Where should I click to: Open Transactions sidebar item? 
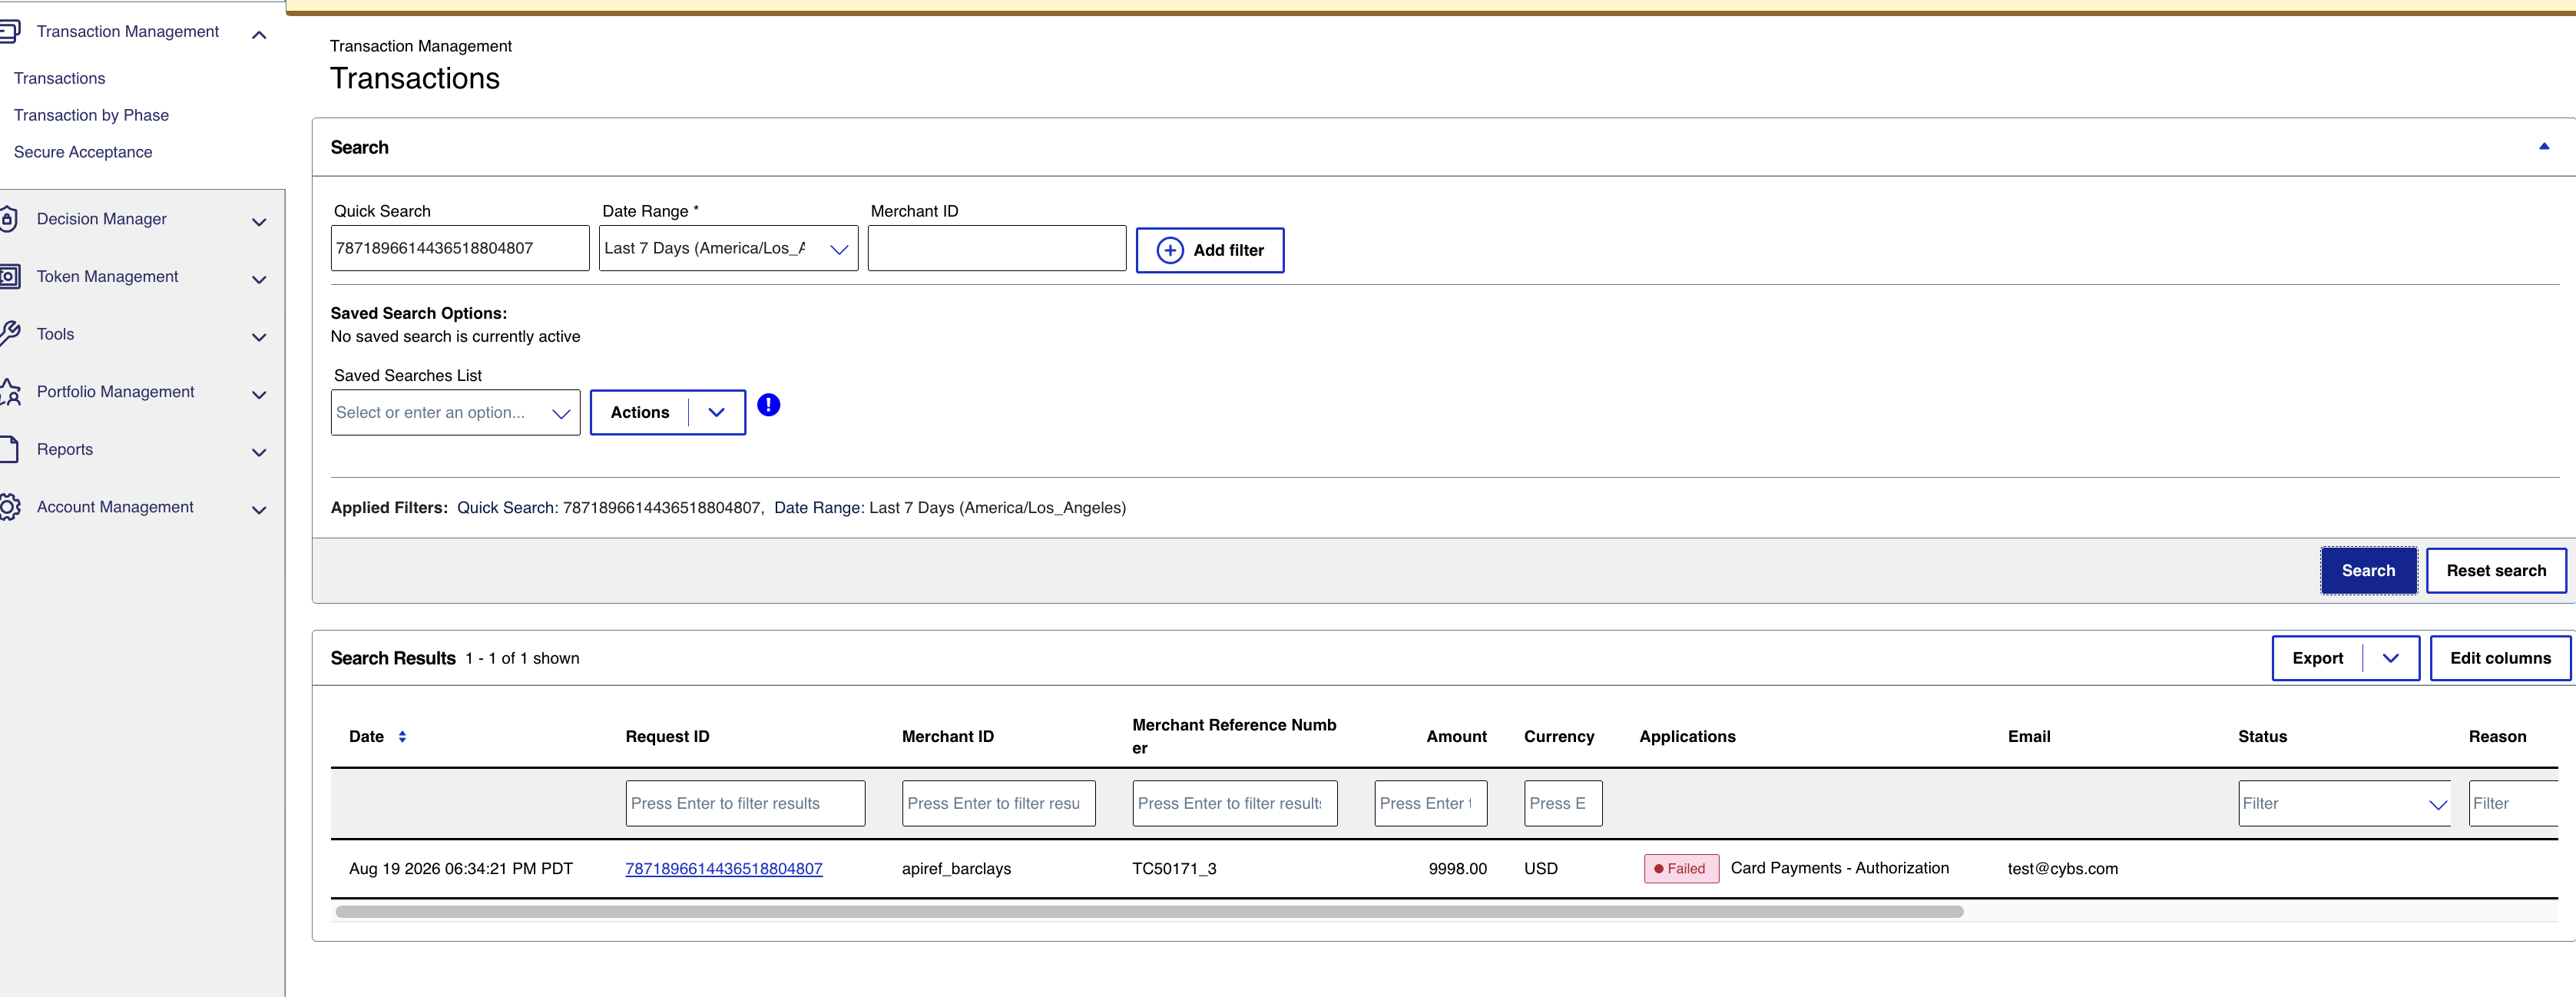click(x=59, y=78)
